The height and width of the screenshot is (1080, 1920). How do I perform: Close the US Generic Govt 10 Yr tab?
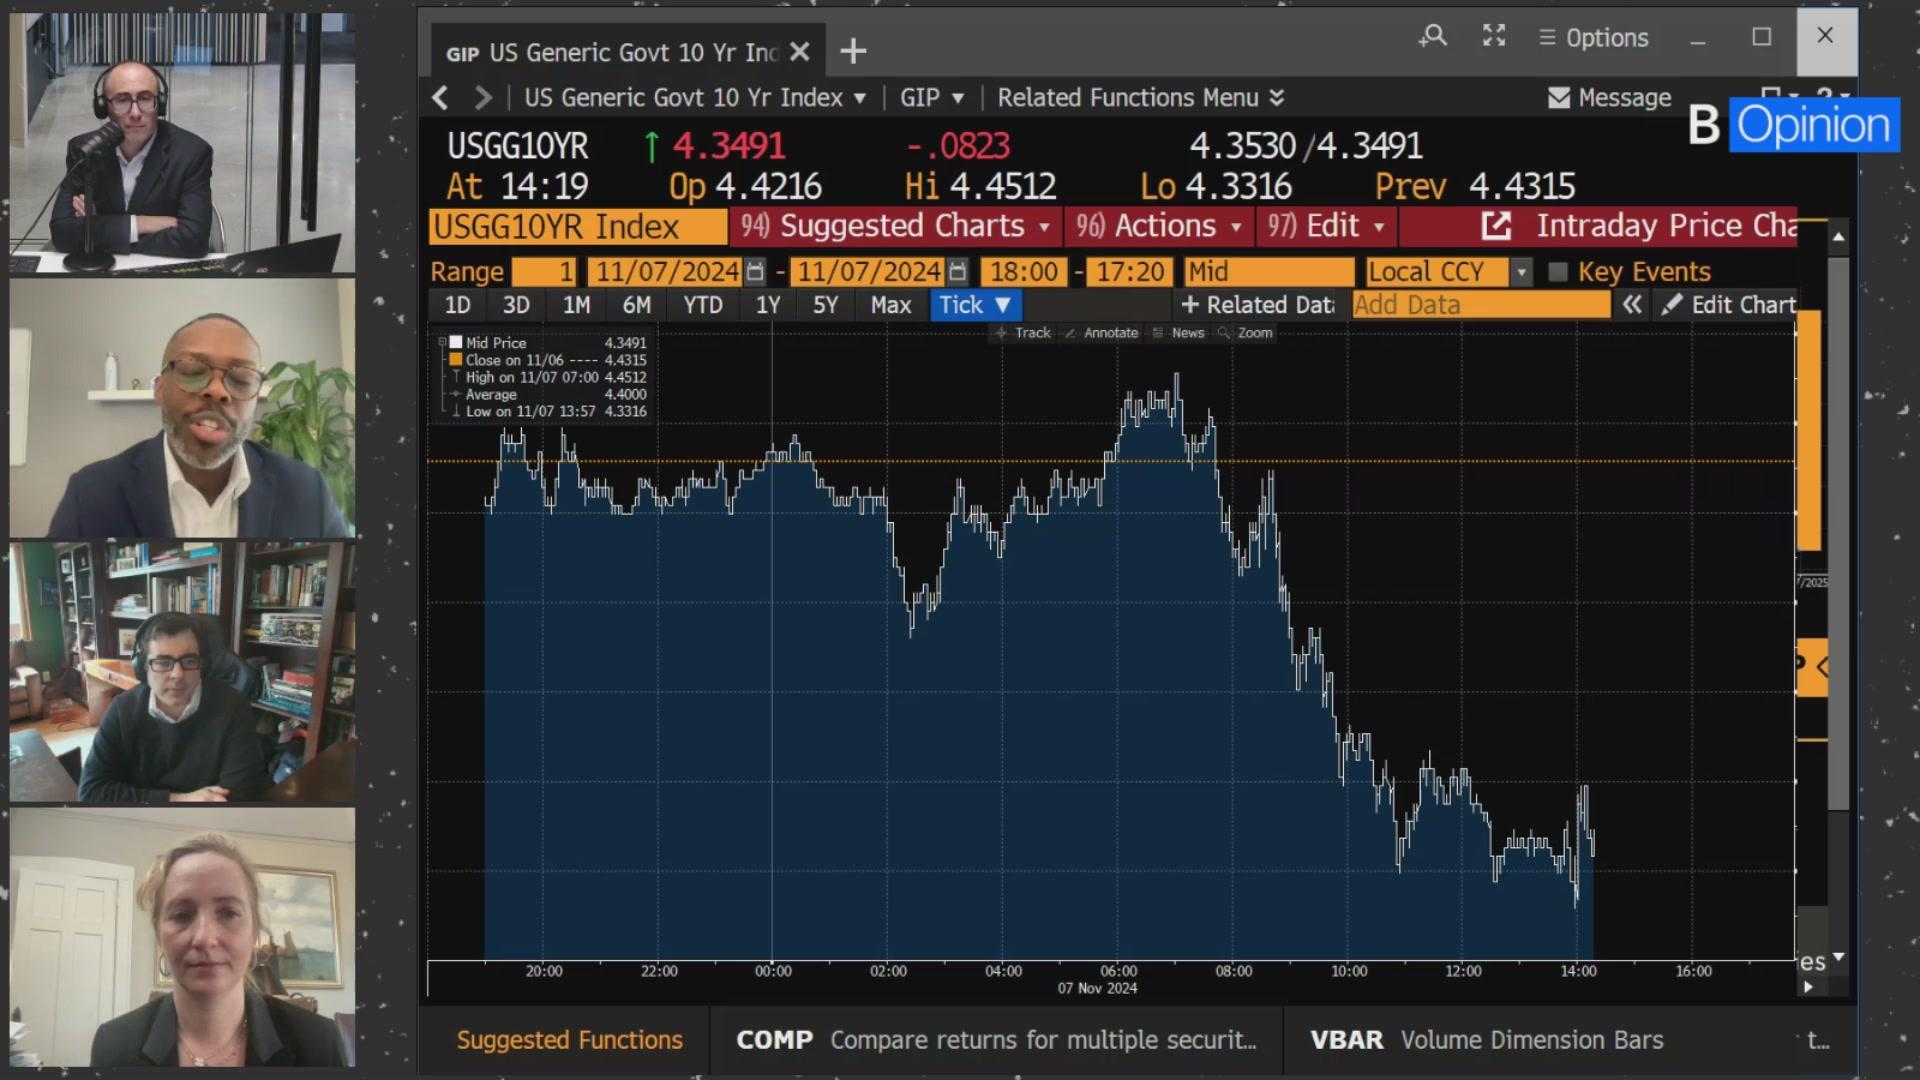point(799,52)
